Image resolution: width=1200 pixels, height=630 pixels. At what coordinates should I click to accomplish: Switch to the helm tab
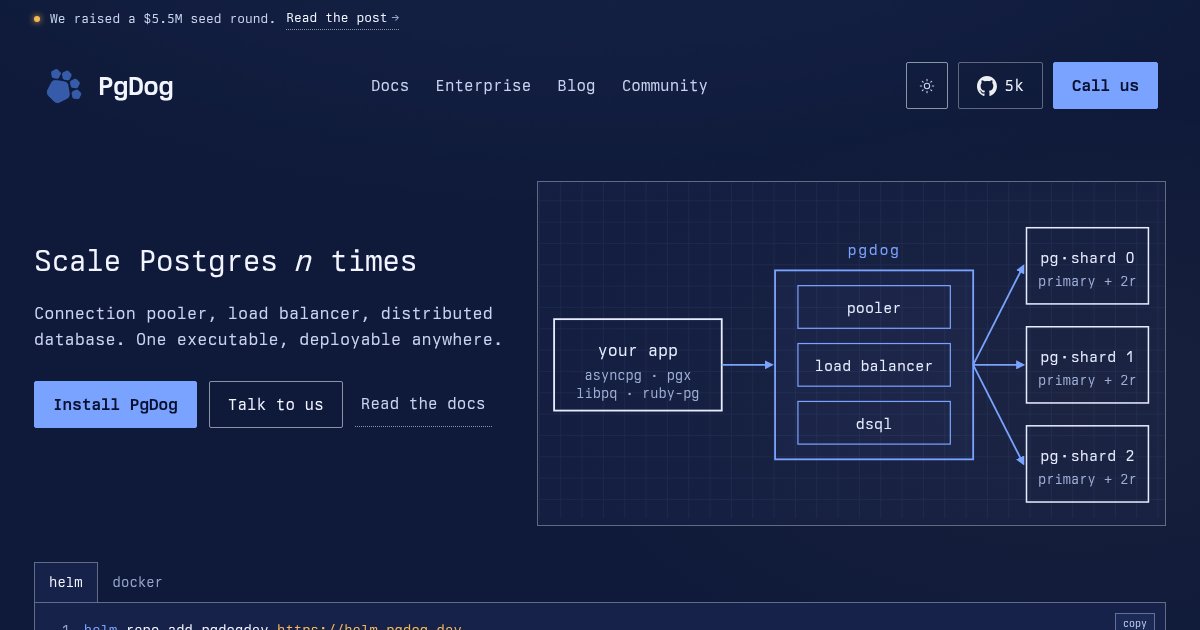click(66, 582)
